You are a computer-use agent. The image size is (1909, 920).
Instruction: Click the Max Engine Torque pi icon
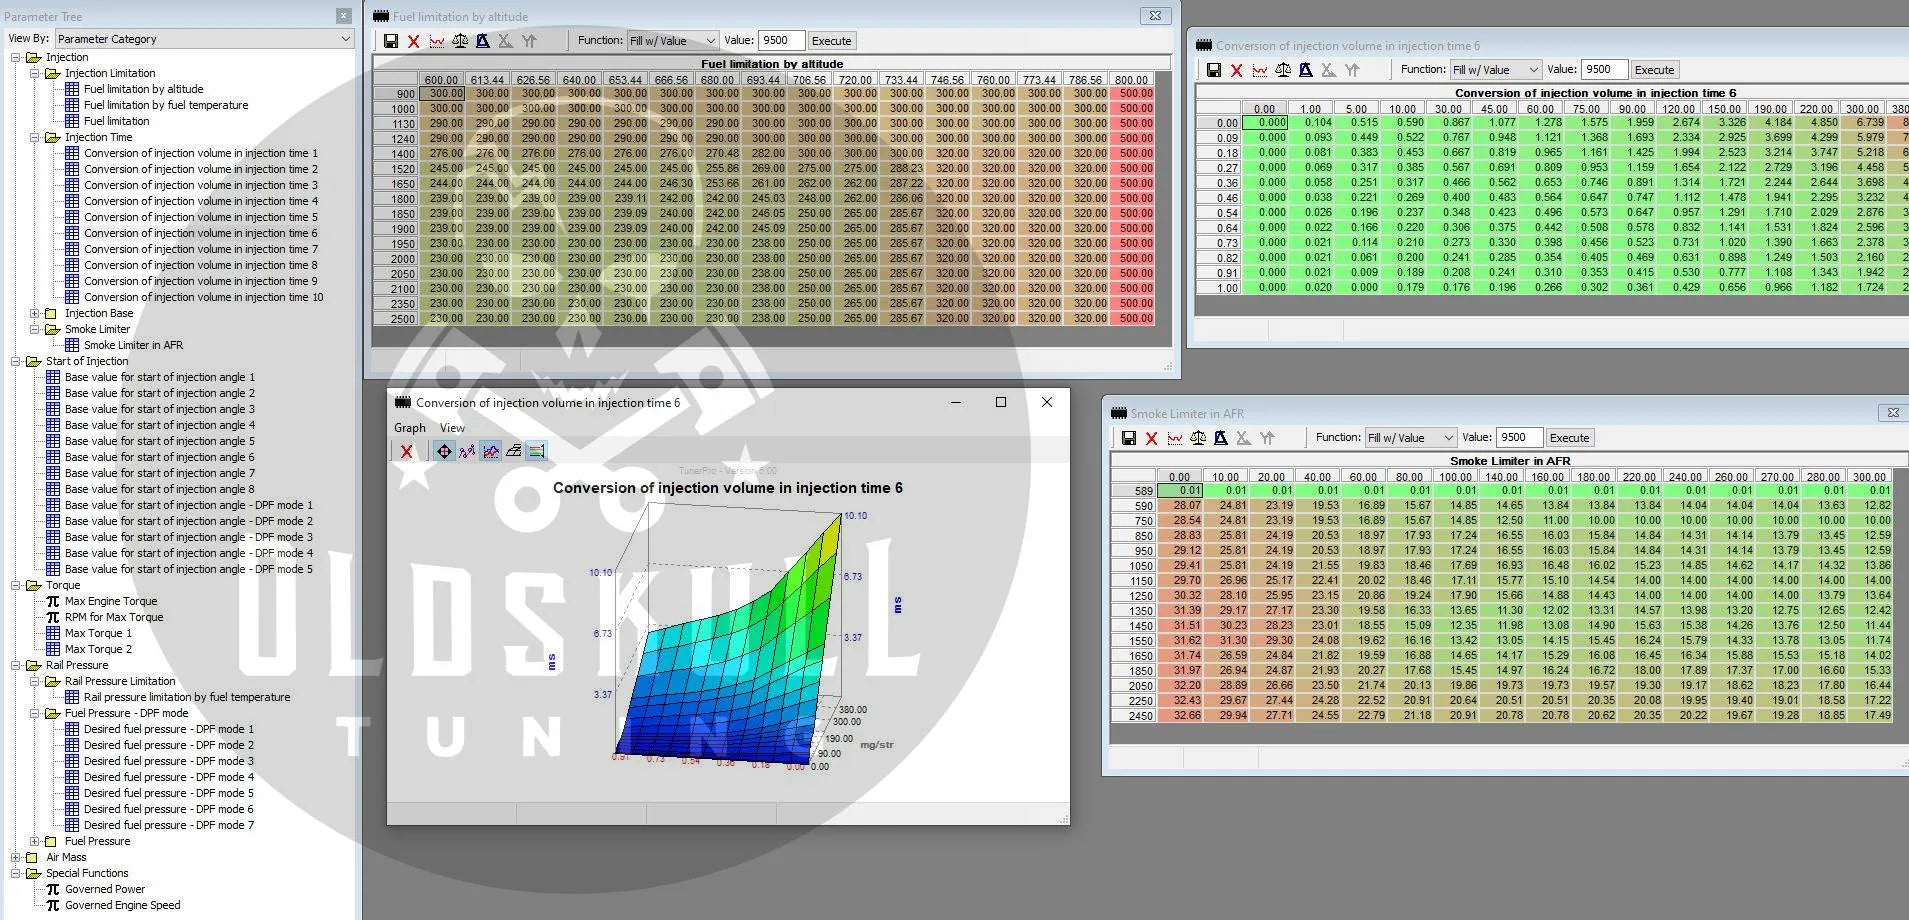tap(53, 601)
